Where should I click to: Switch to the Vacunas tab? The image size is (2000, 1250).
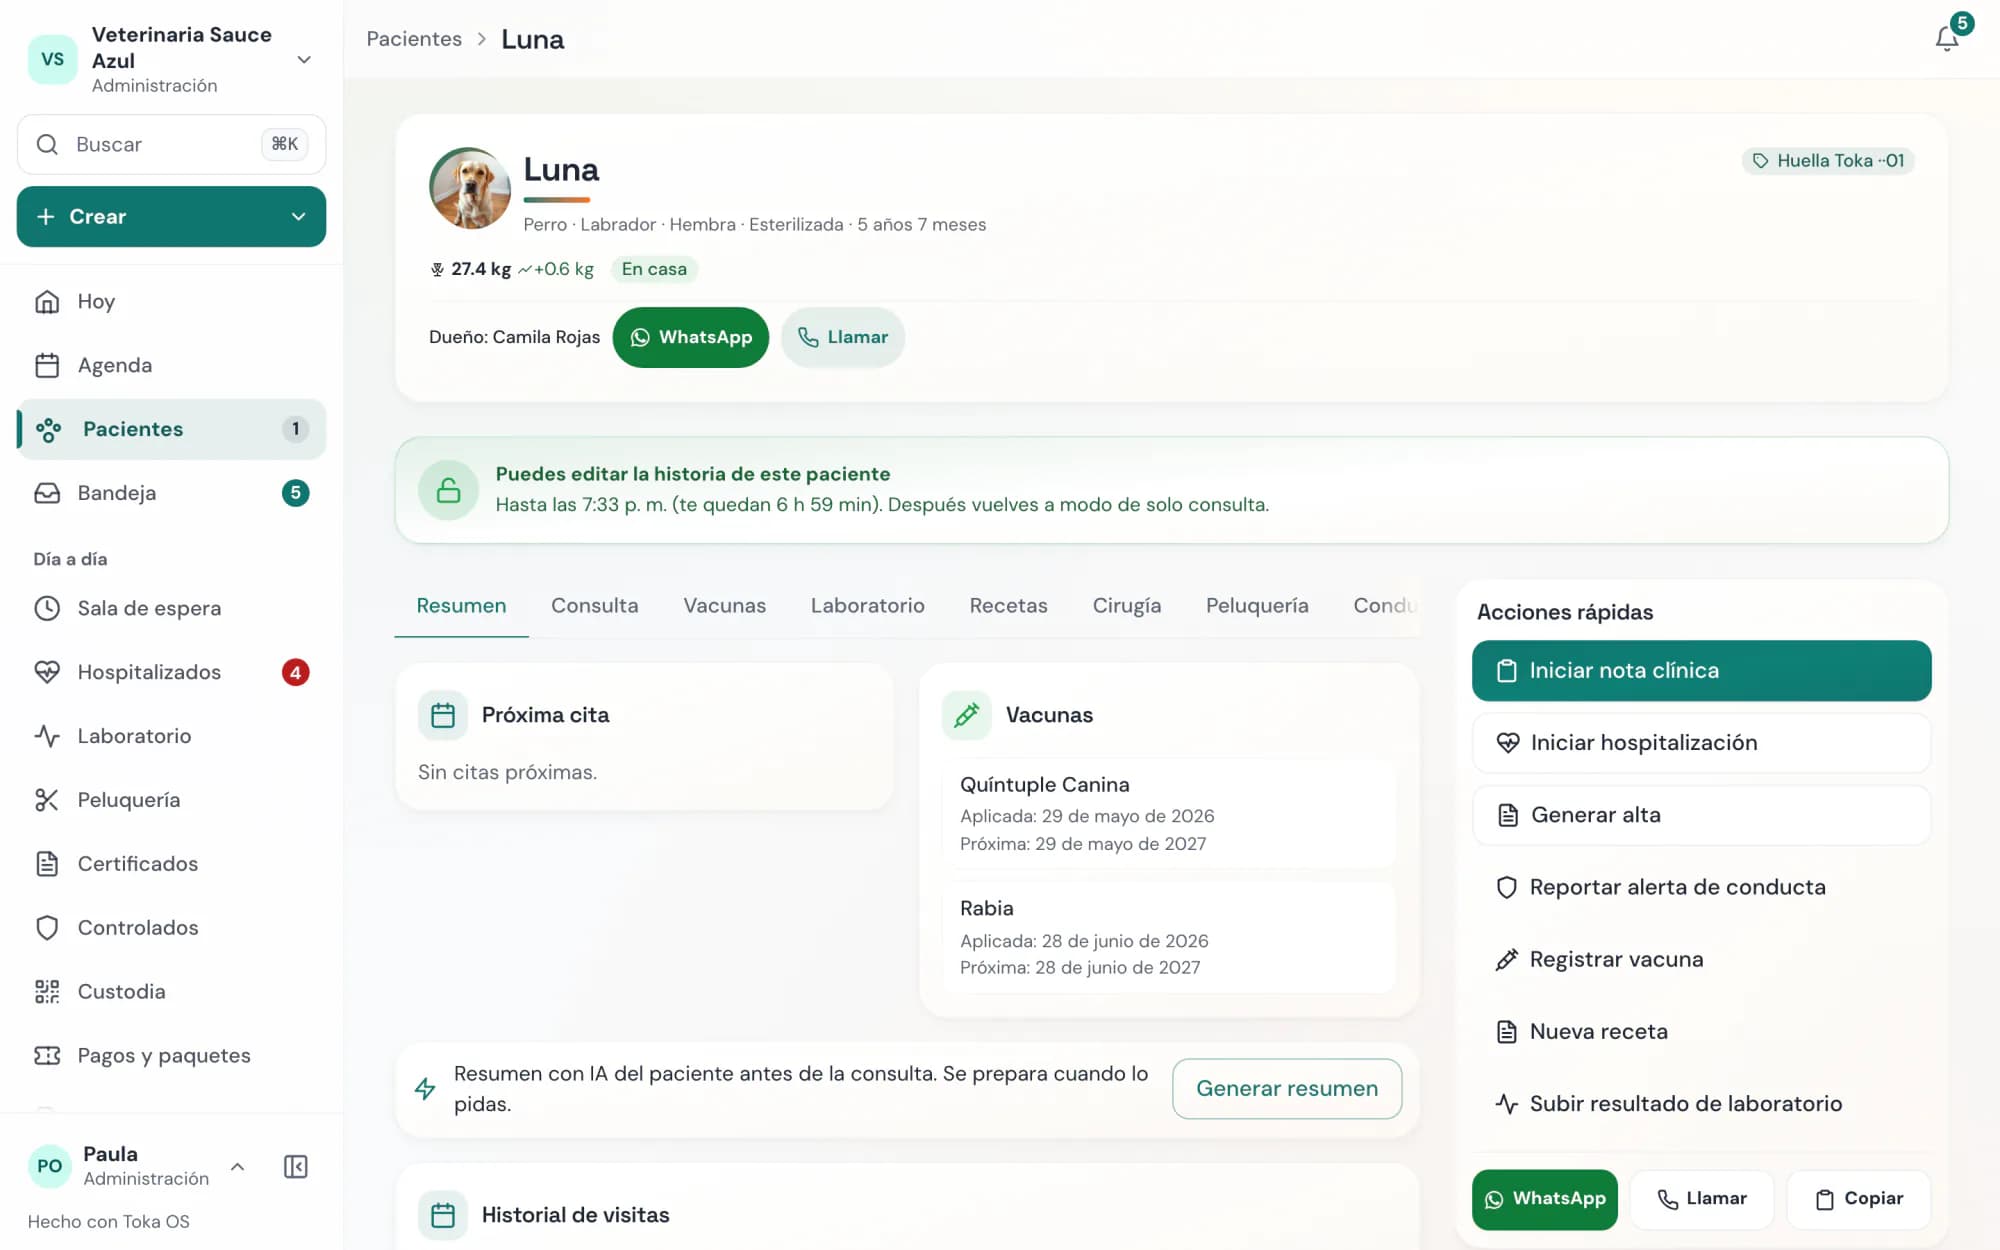tap(724, 606)
